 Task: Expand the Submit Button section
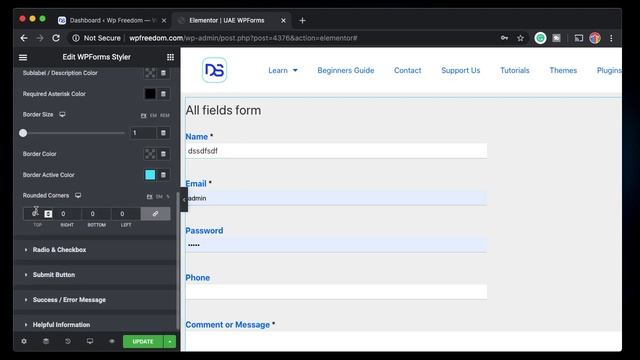[x=96, y=275]
